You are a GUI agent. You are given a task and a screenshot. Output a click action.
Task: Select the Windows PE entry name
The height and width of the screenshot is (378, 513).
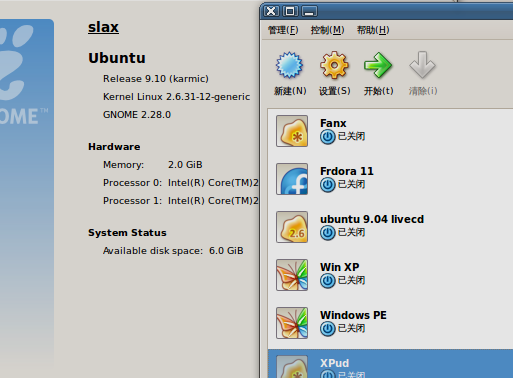tap(353, 315)
